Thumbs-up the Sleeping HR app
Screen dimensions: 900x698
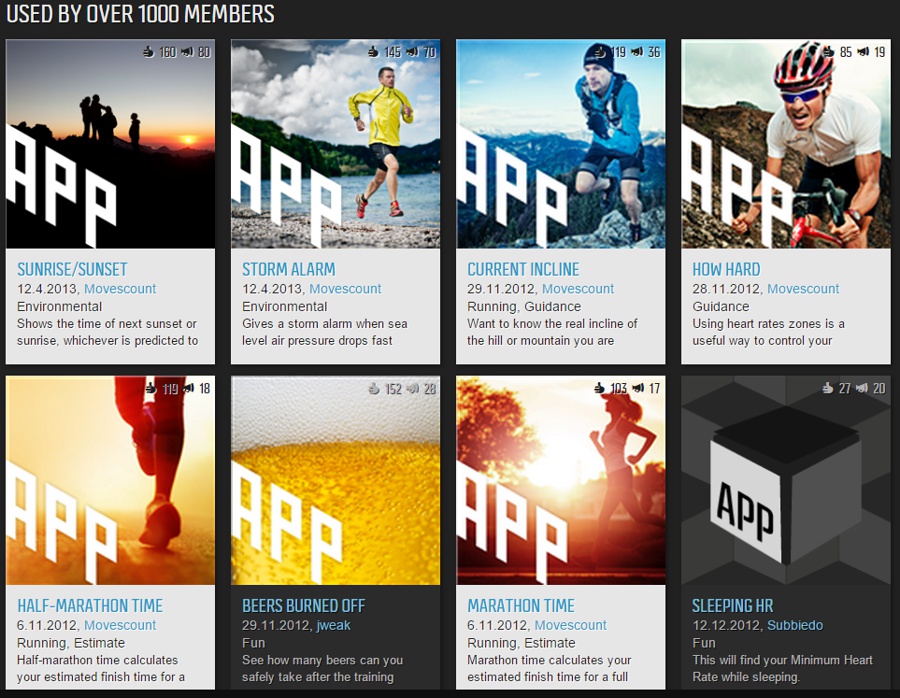(827, 389)
